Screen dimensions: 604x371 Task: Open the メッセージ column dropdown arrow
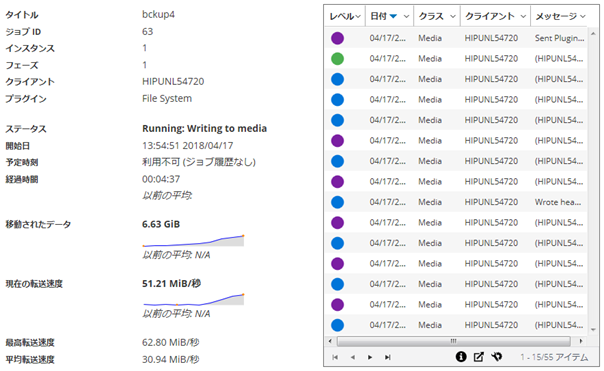(583, 16)
